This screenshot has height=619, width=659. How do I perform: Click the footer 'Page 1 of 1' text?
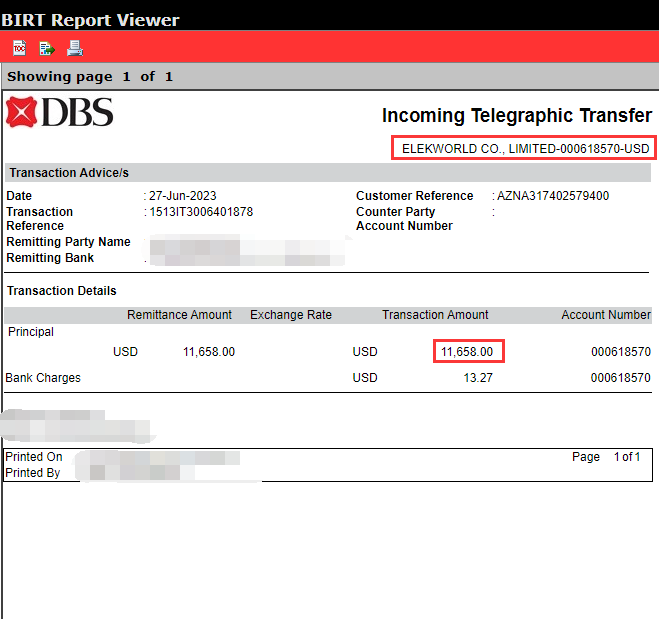coord(606,457)
